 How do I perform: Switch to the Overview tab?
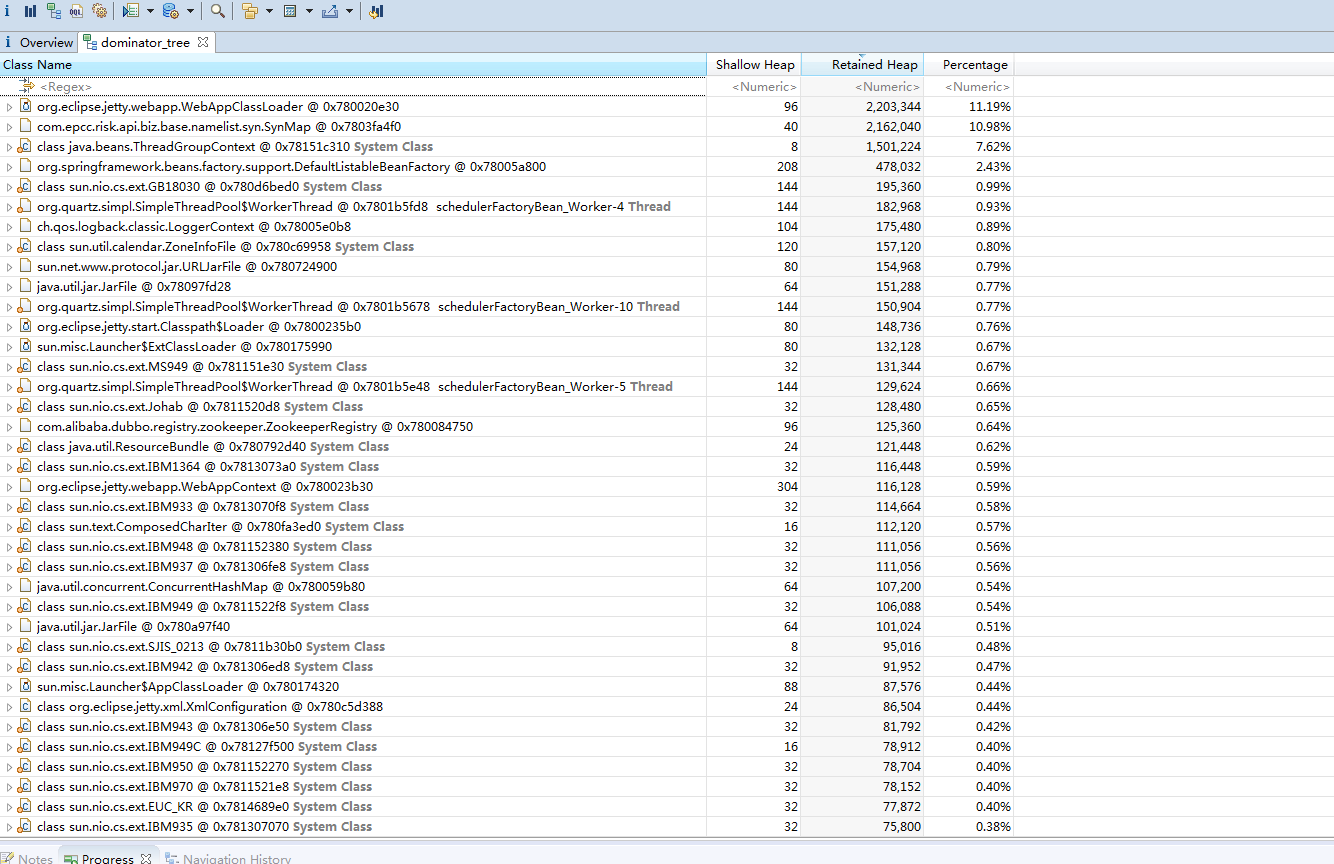click(39, 42)
